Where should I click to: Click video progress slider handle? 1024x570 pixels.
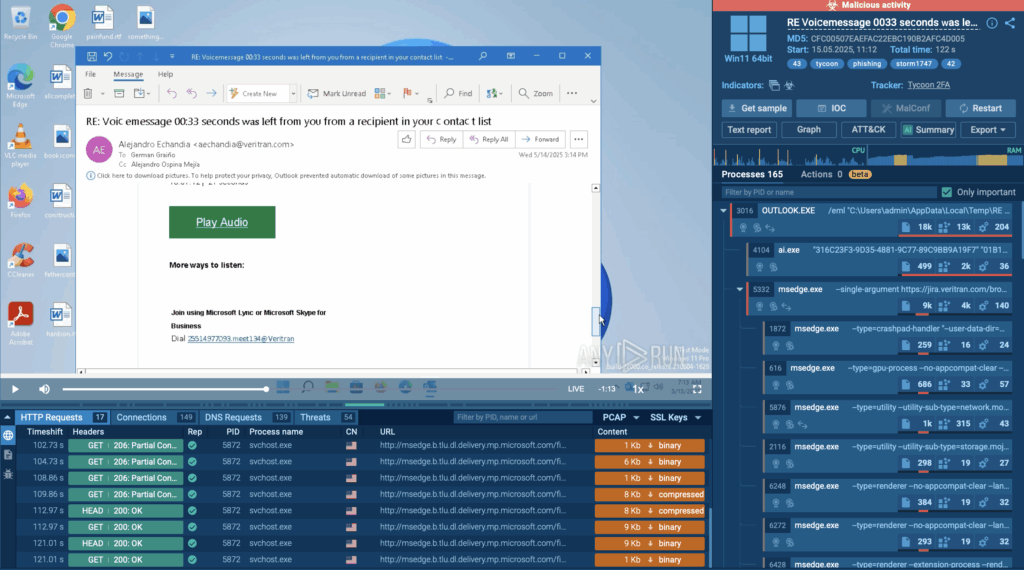point(266,389)
